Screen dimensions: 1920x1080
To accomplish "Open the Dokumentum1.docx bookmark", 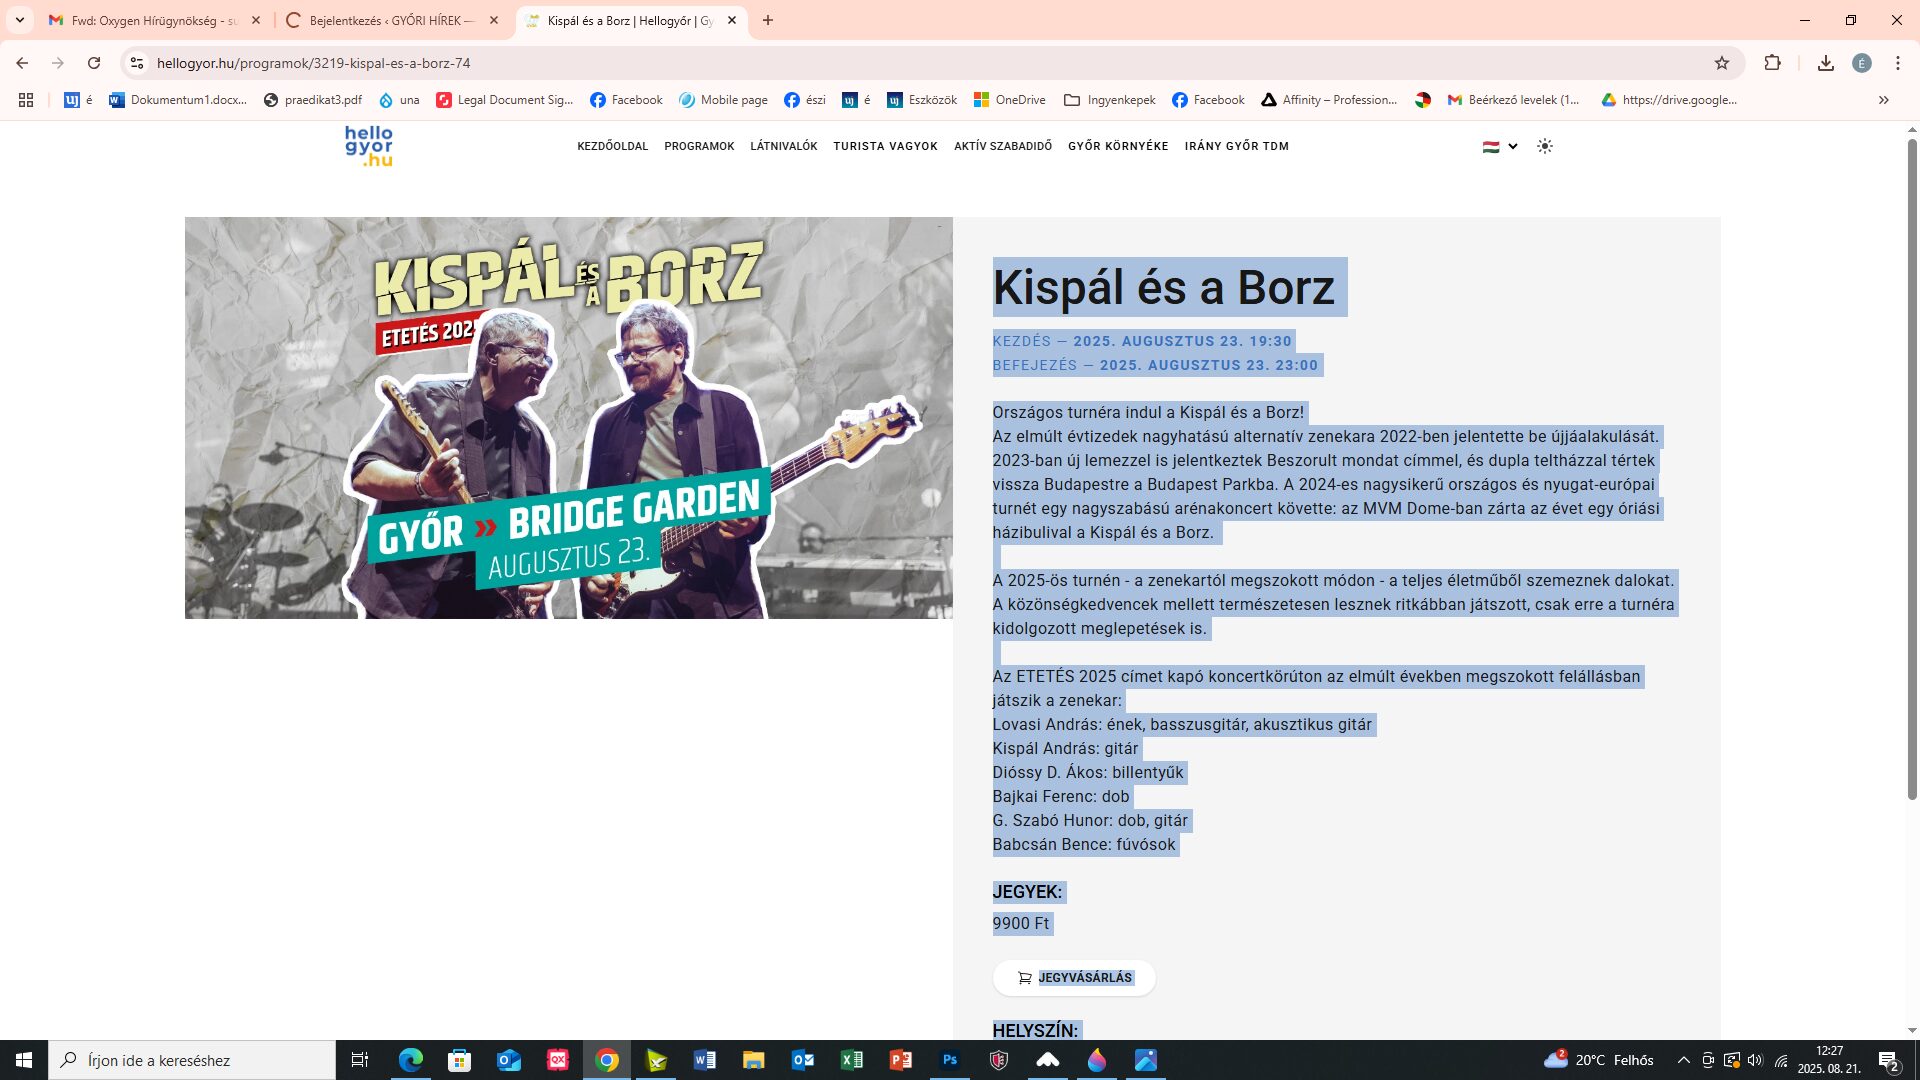I will [178, 100].
